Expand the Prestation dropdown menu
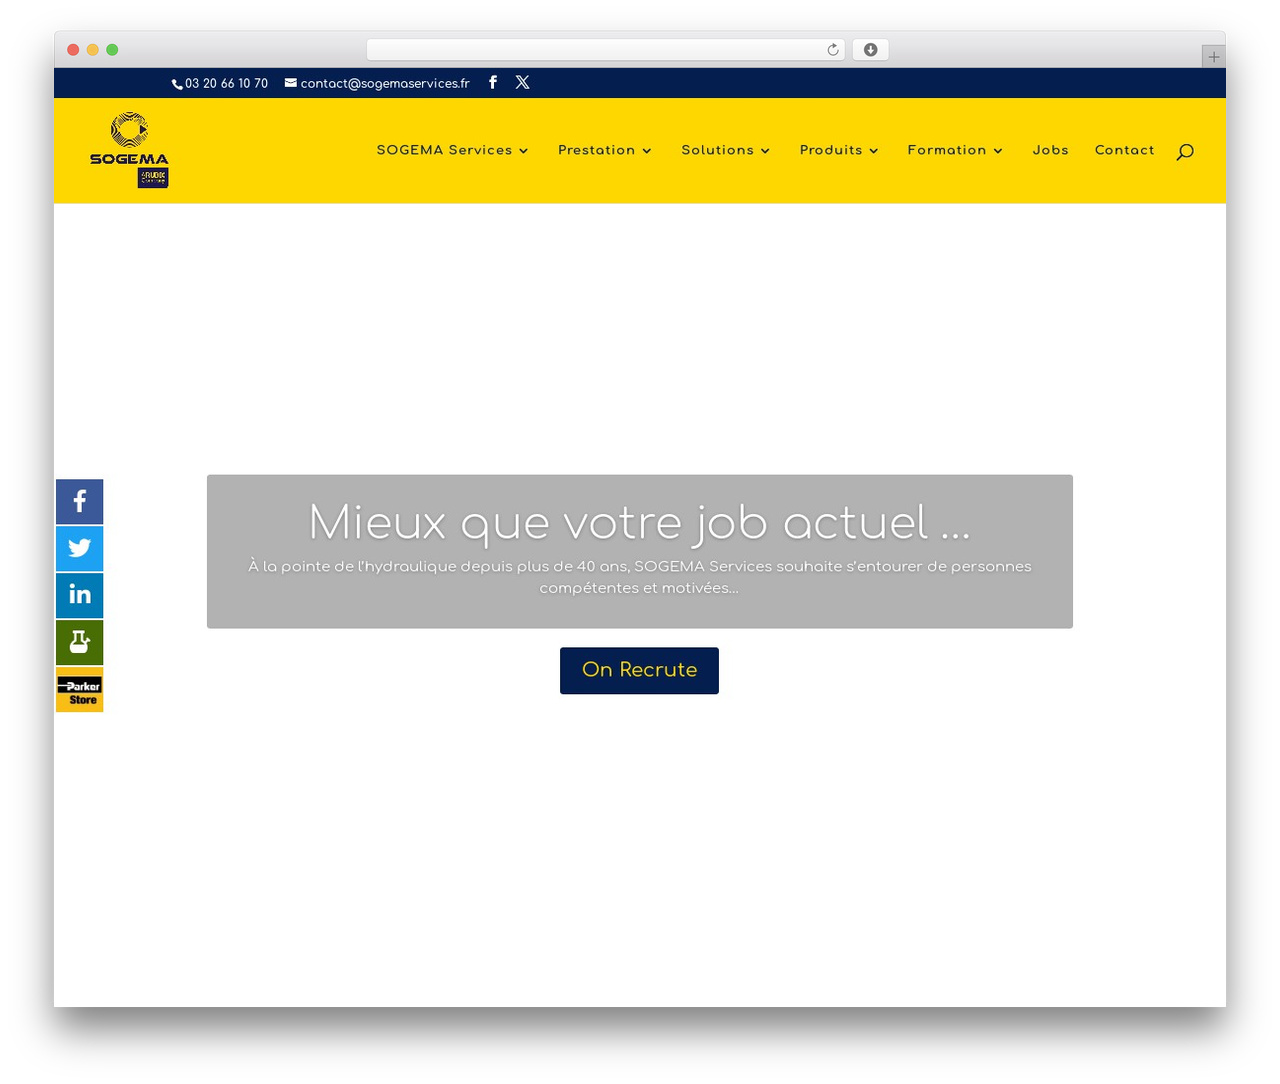This screenshot has height=1084, width=1280. point(605,150)
